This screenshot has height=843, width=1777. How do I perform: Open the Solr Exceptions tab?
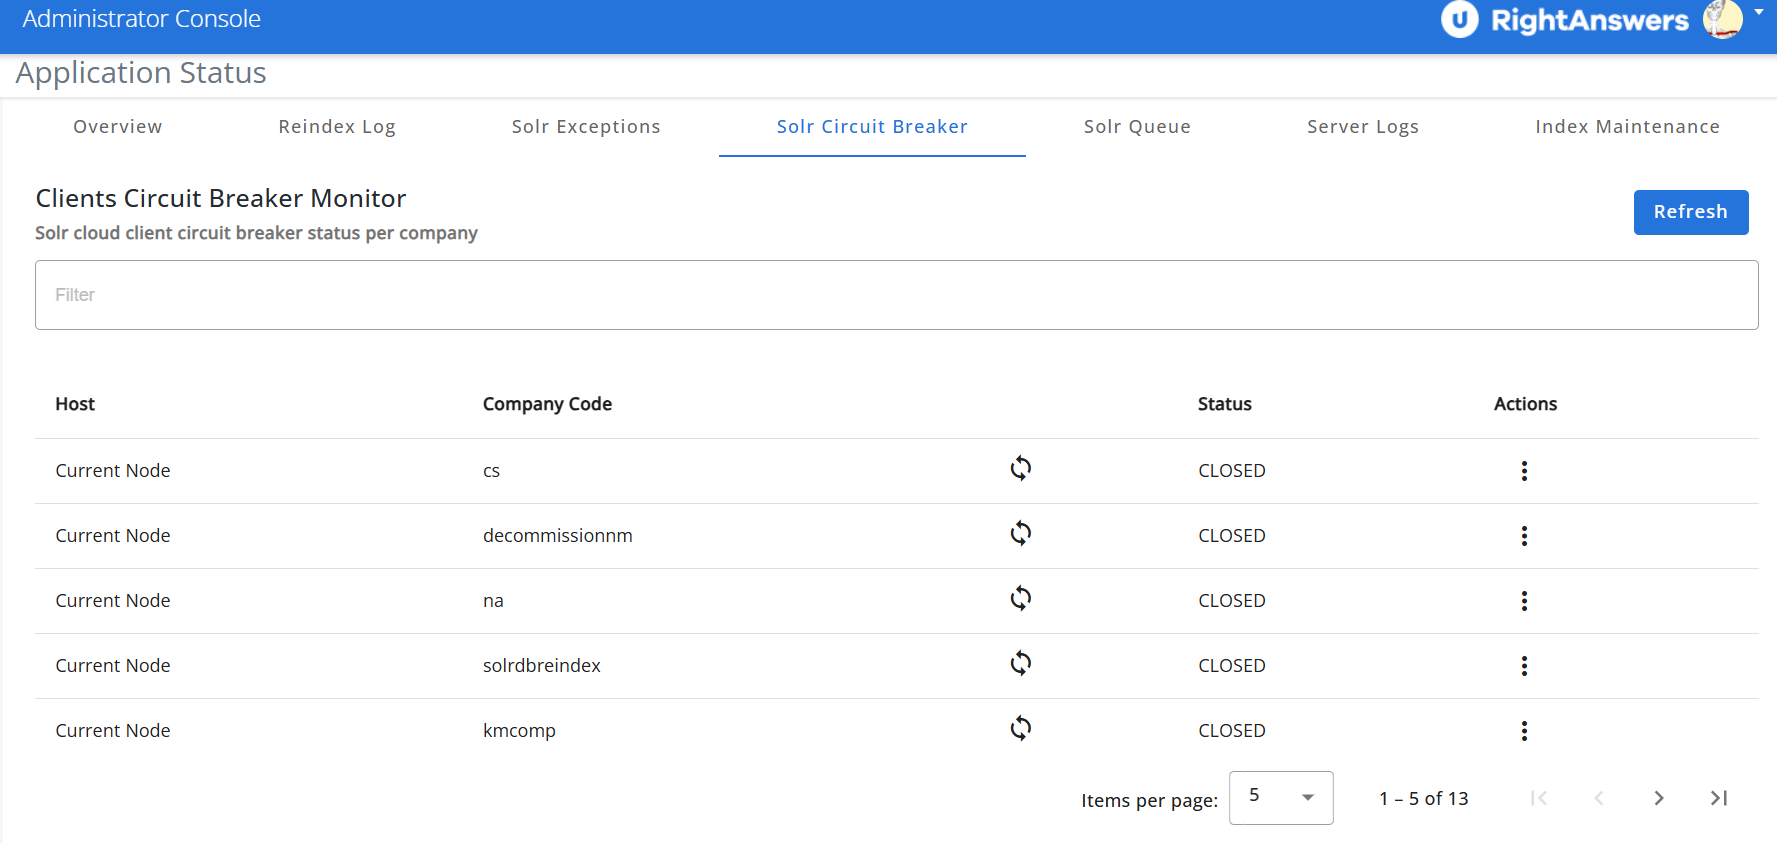(586, 127)
